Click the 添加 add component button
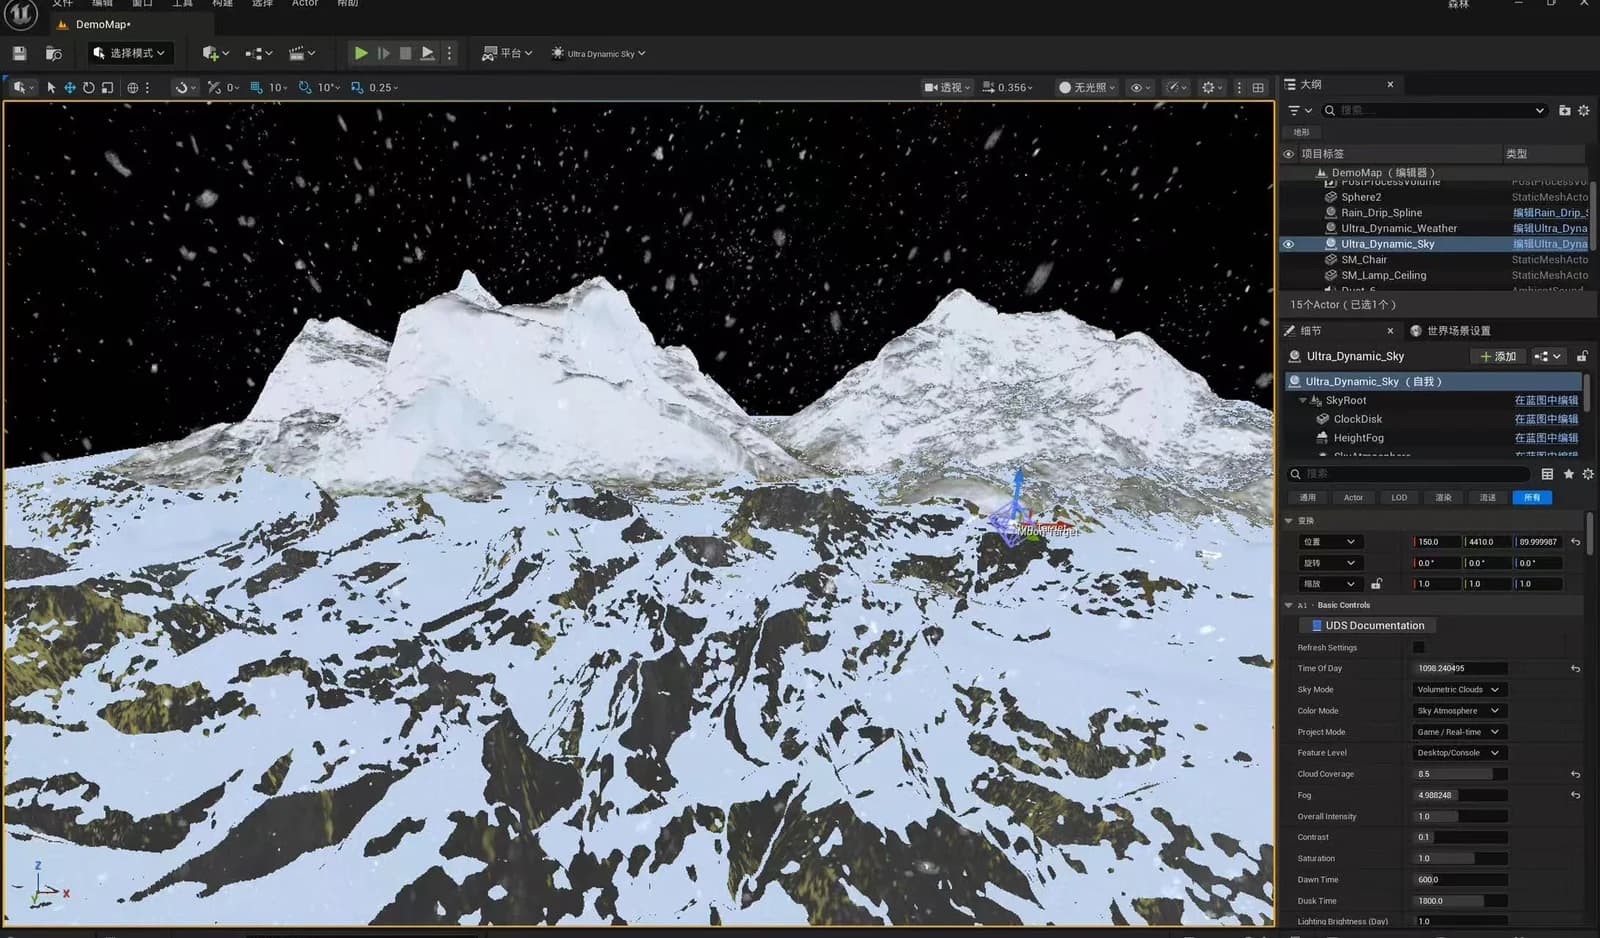The image size is (1600, 938). (1498, 357)
